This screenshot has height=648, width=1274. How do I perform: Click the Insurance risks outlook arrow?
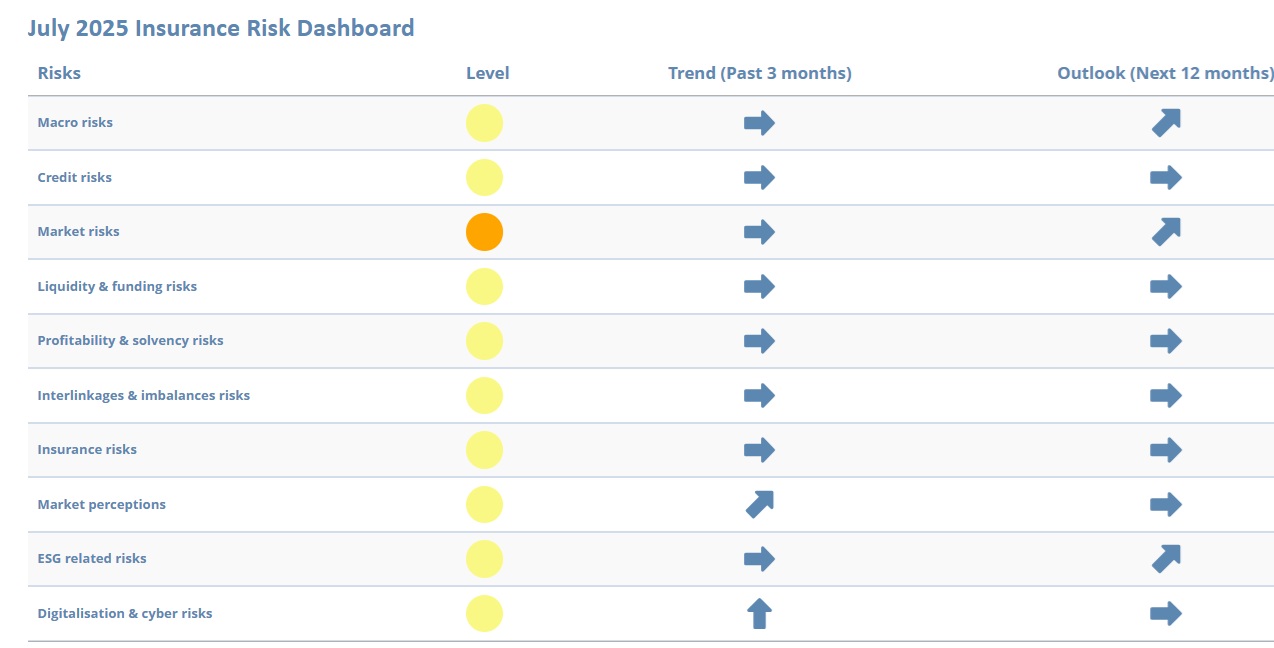pos(1166,450)
